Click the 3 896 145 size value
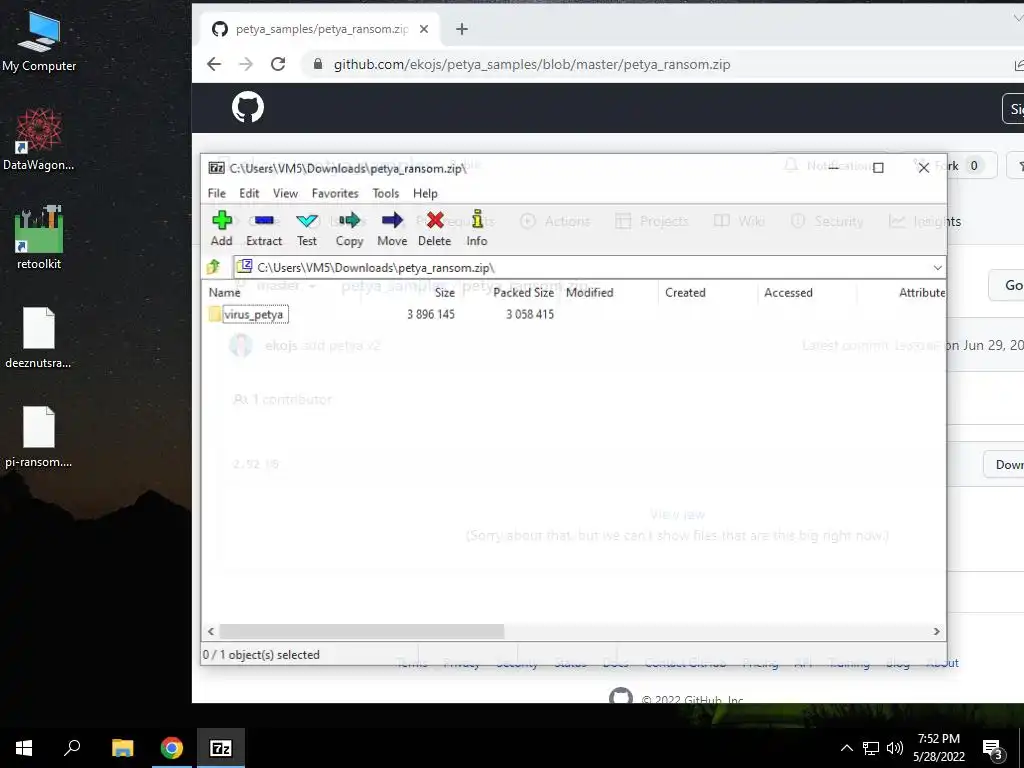This screenshot has width=1024, height=768. click(x=430, y=314)
